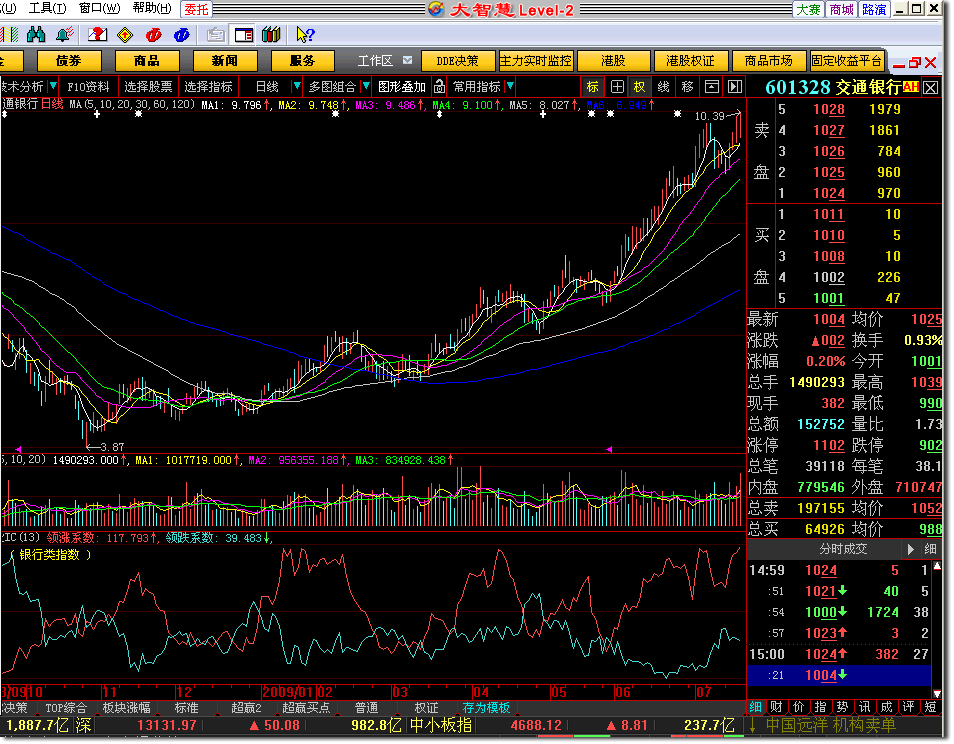
Task: Switch to the 势 tab in the quote panel
Action: click(842, 707)
